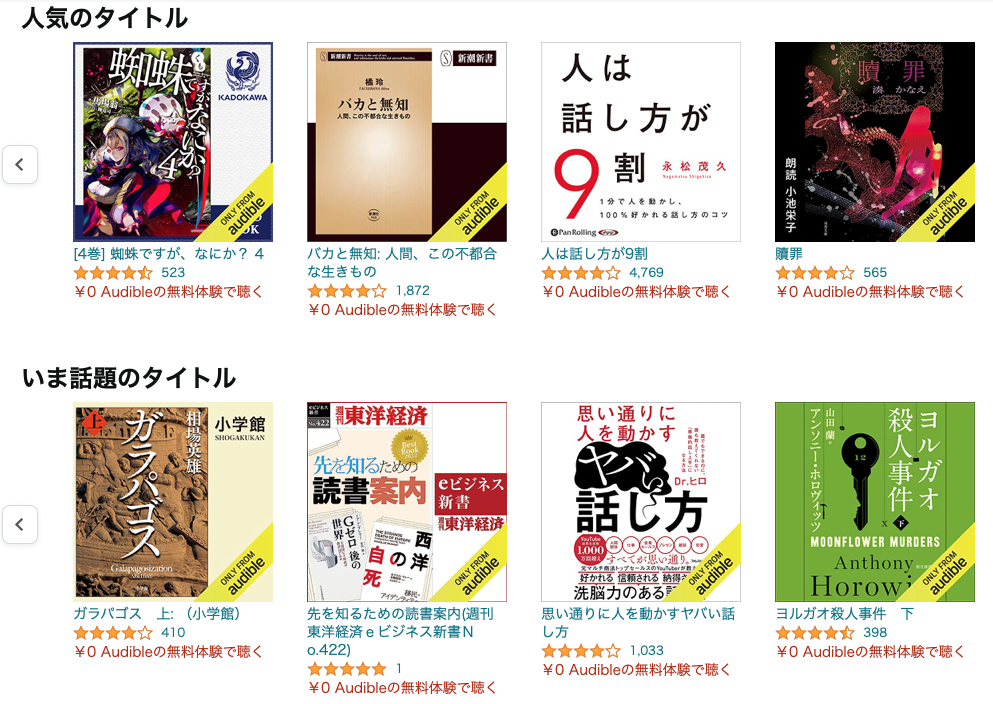Click Audible free trial link under 贖罪
Image resolution: width=993 pixels, height=704 pixels.
[870, 291]
